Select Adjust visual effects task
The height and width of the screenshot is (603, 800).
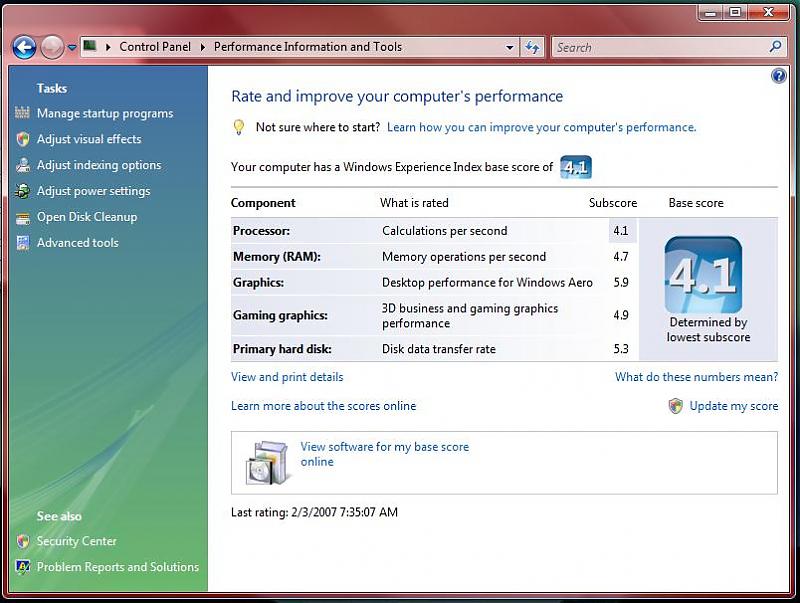[89, 139]
